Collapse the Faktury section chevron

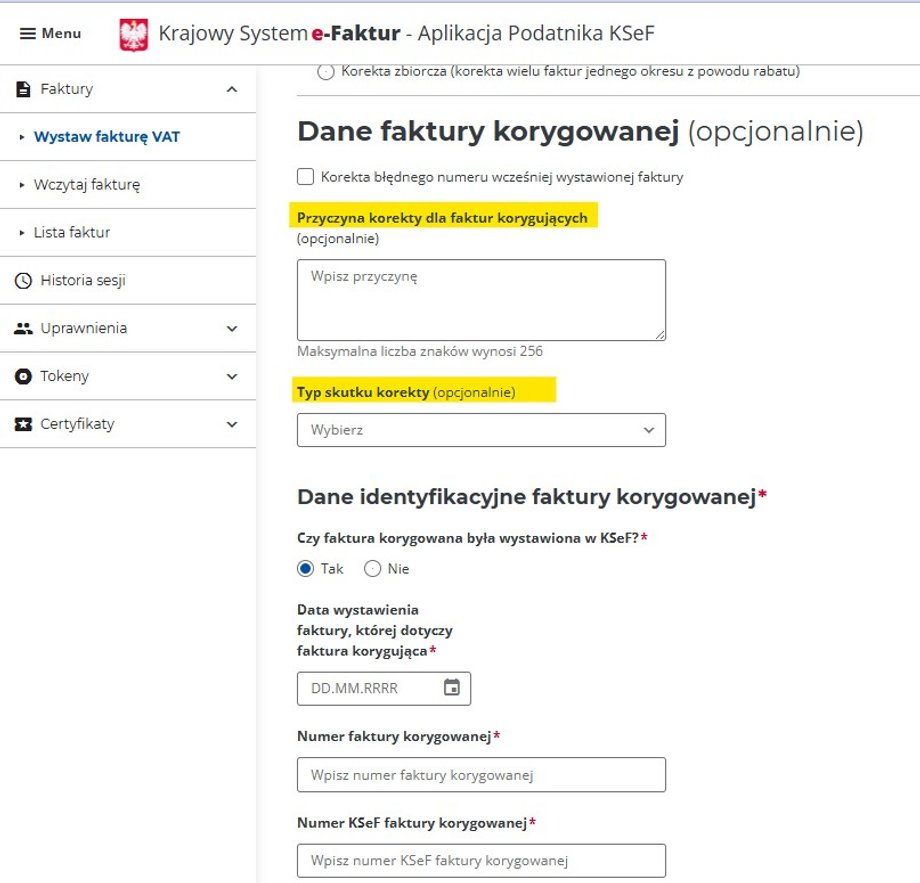[232, 90]
